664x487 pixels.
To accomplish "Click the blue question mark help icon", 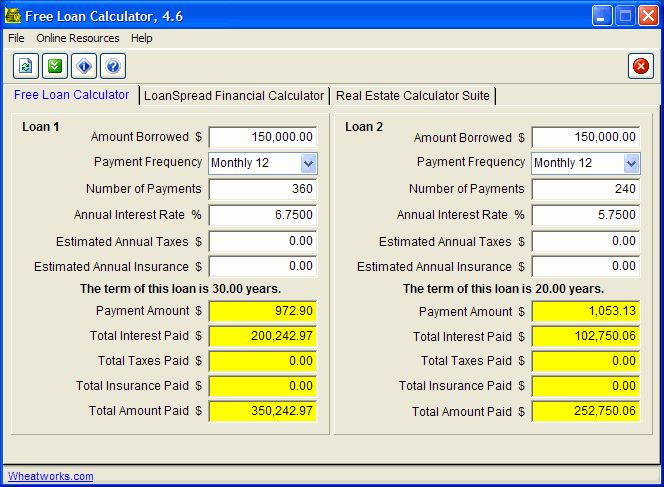I will [113, 66].
